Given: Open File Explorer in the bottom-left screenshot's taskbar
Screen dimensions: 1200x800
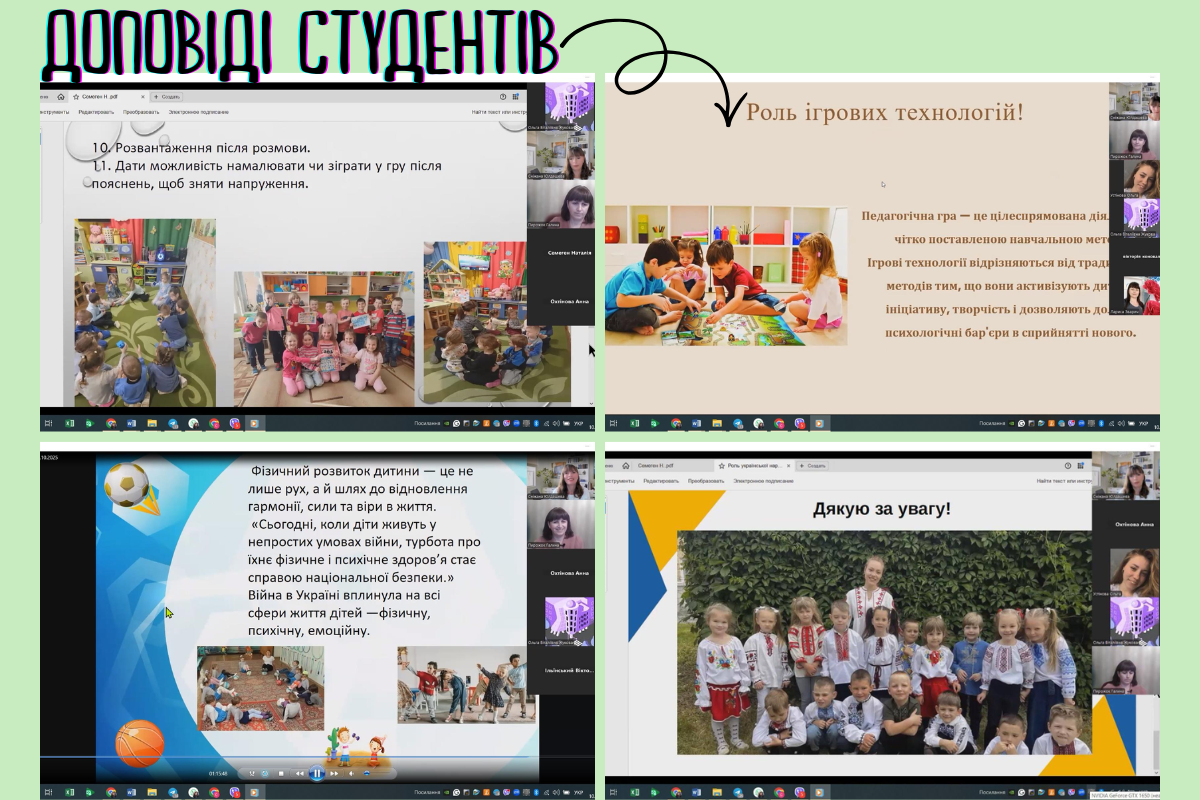Looking at the screenshot, I should tap(152, 792).
